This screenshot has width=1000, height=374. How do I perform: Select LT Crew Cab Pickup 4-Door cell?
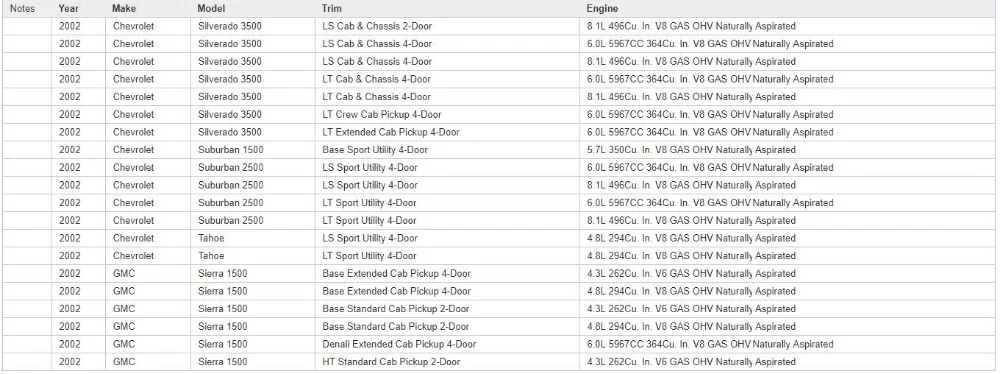pos(447,115)
